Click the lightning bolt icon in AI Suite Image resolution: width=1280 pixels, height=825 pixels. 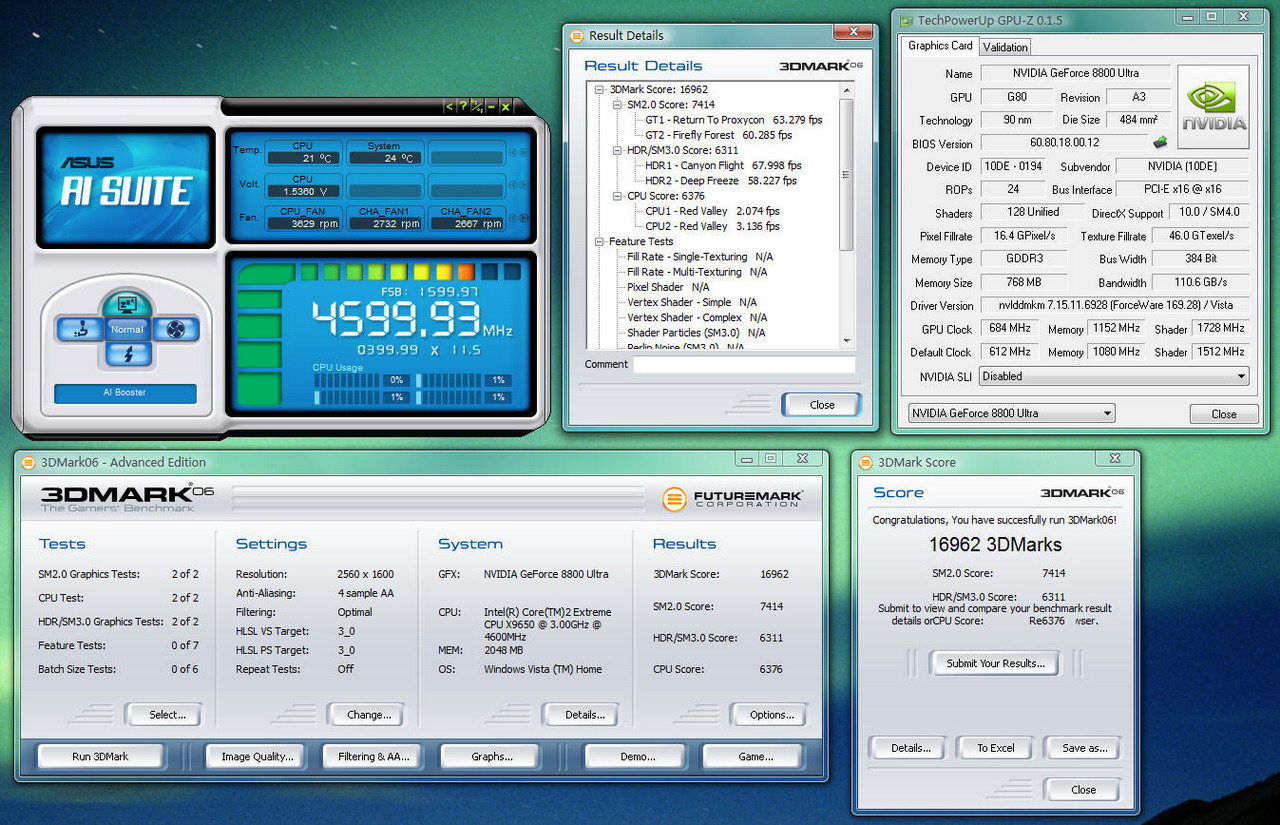point(127,354)
